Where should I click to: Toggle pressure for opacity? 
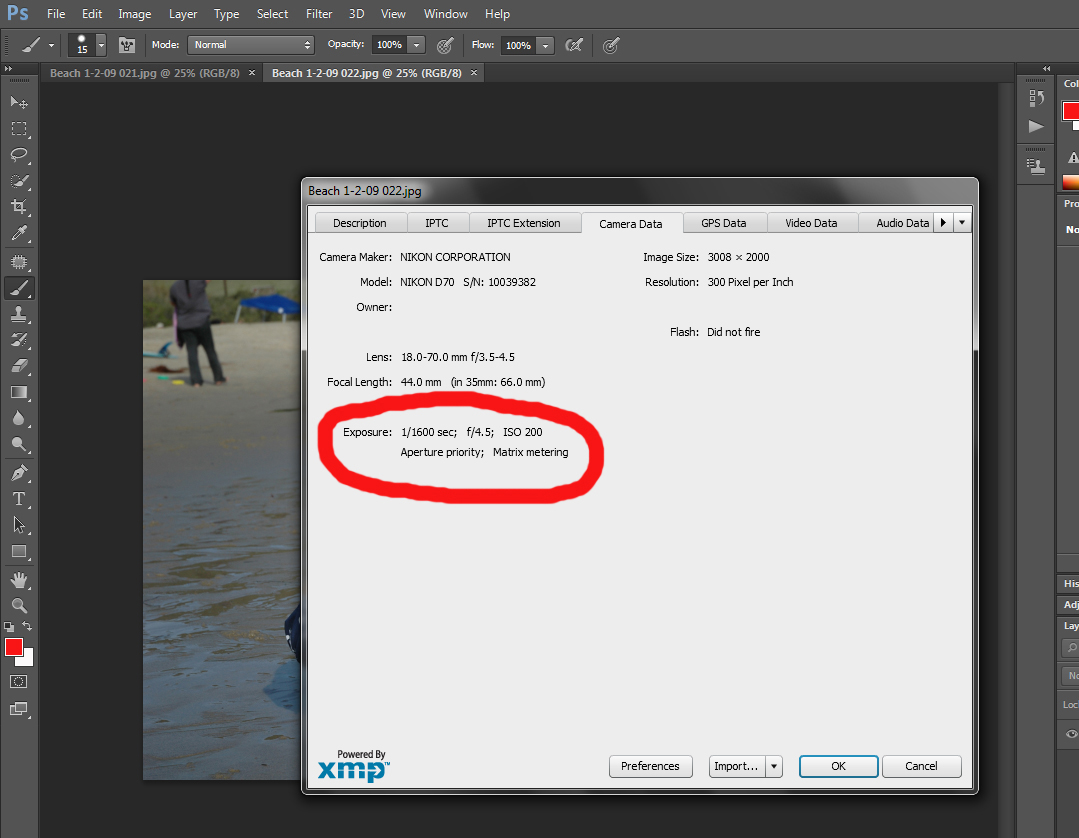pos(445,45)
